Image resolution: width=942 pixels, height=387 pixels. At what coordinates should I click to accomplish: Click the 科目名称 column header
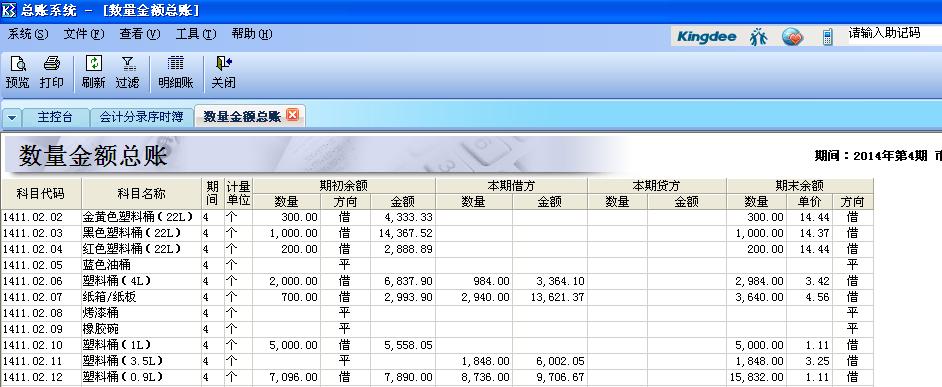pos(141,194)
